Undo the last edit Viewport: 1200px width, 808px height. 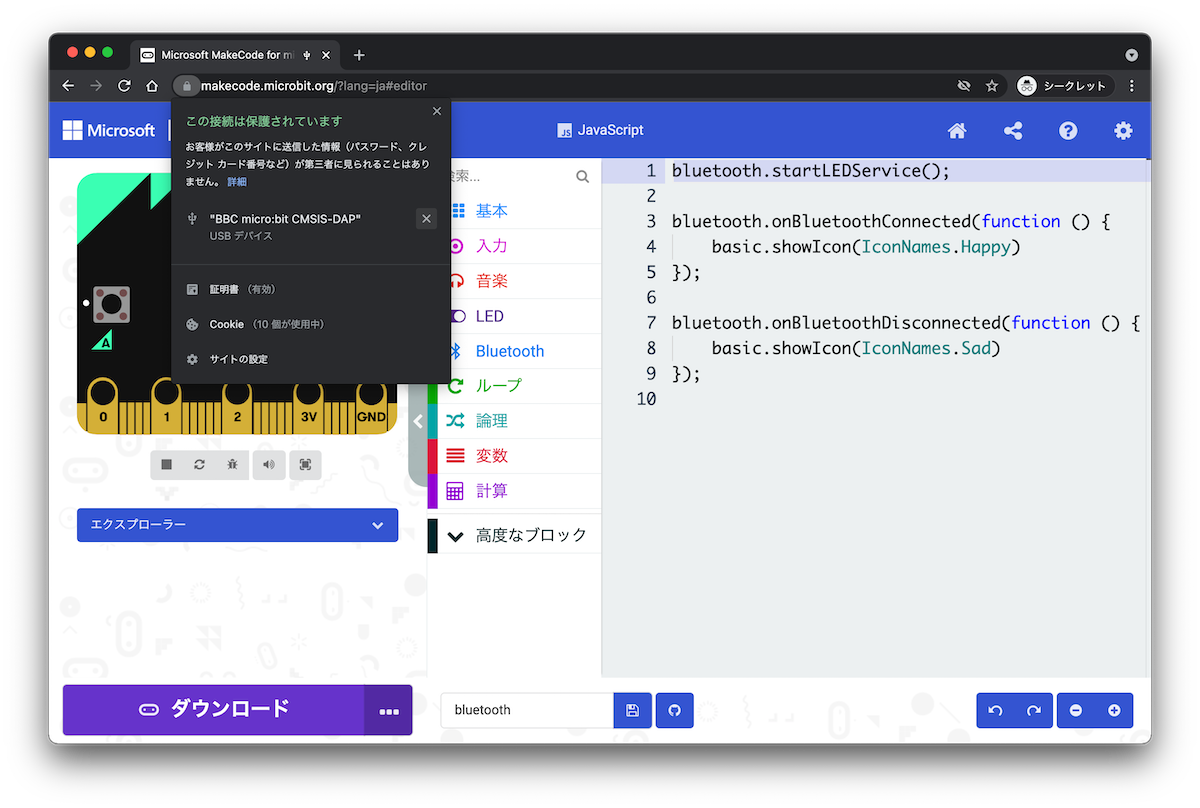pos(995,710)
